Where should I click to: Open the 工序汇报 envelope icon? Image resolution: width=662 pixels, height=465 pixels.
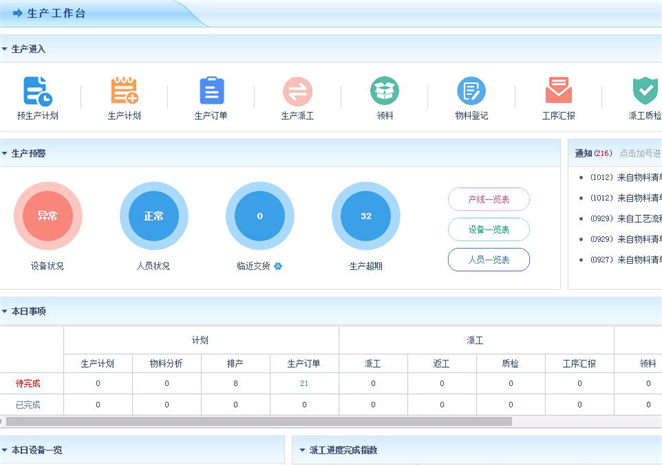tap(558, 91)
